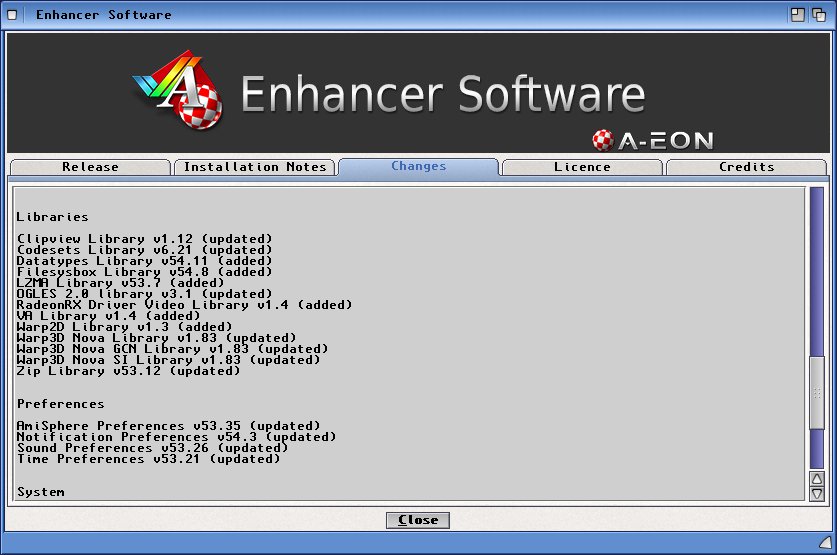Click the Libraries heading
Viewport: 837px width, 555px height.
point(52,217)
